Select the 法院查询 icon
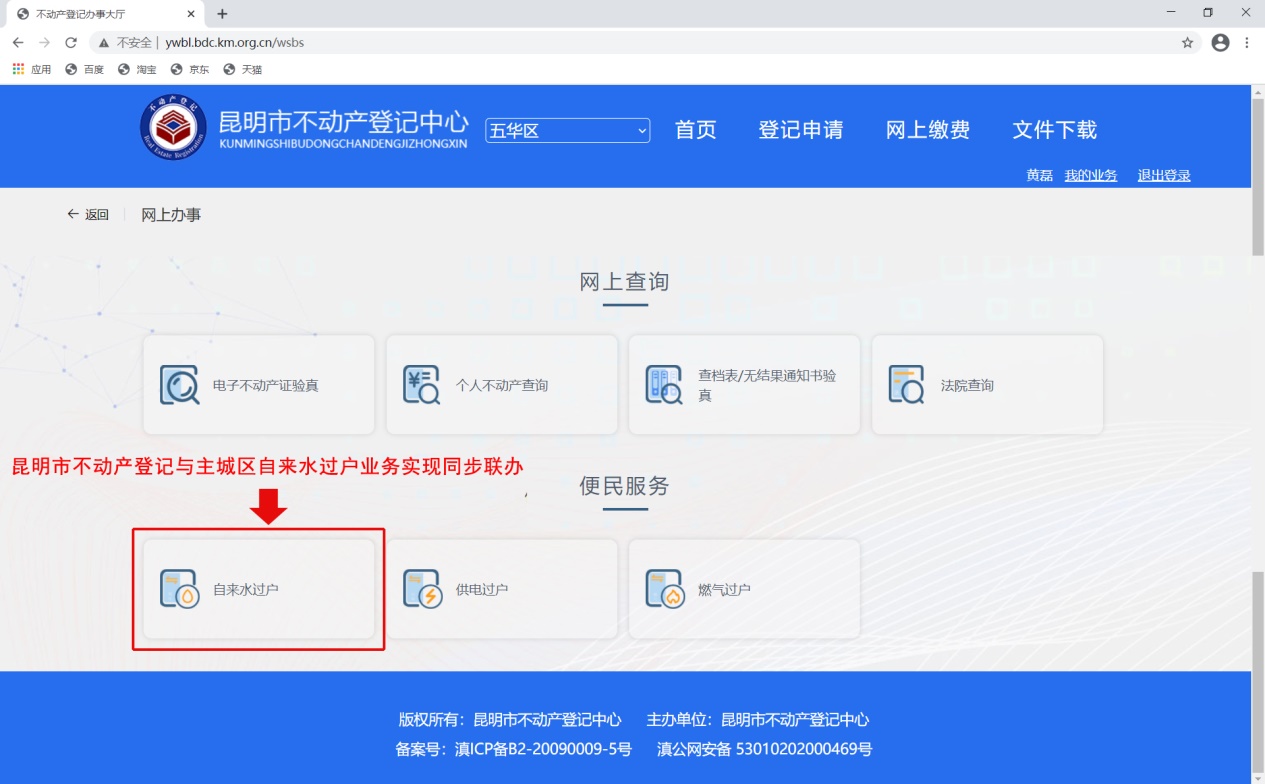1265x784 pixels. tap(907, 385)
